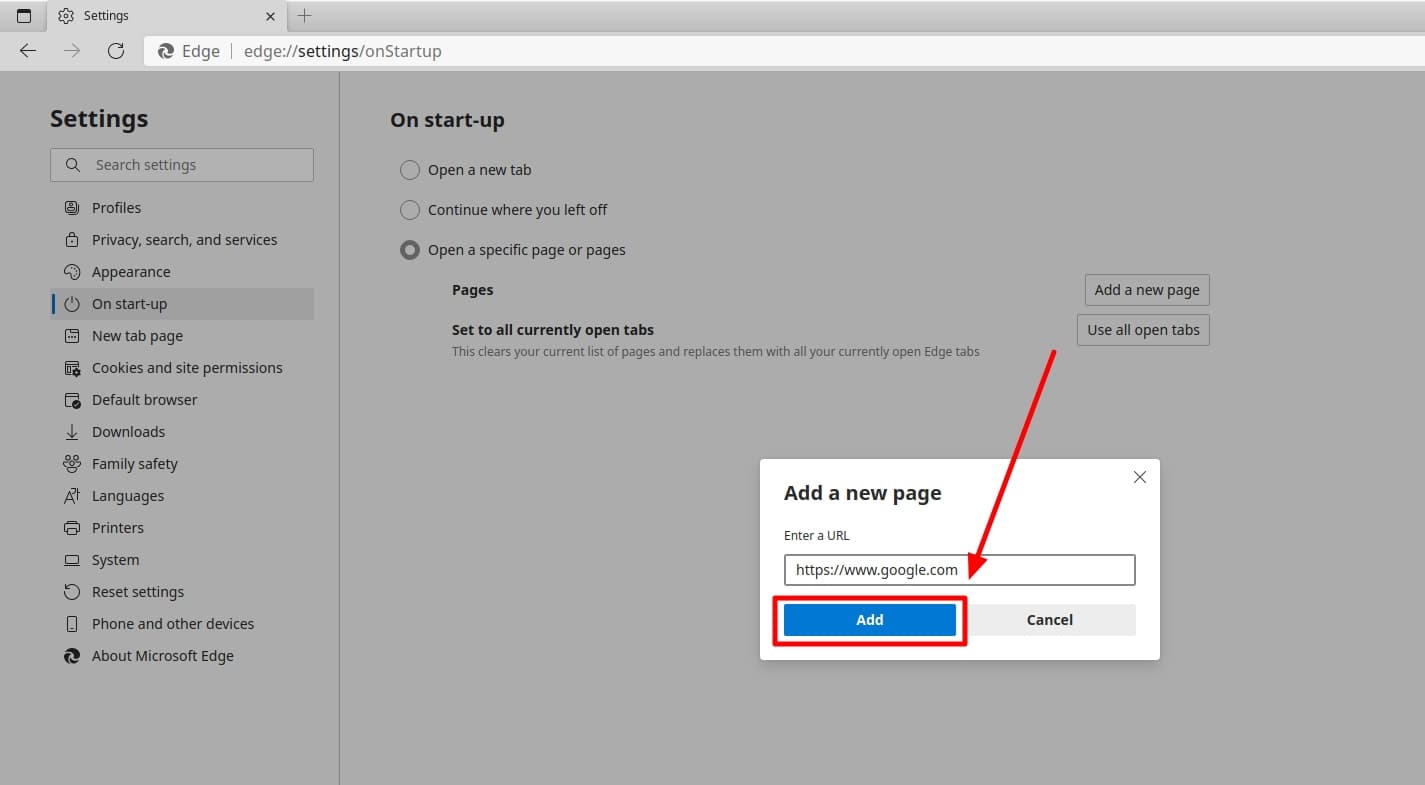
Task: Go to Cookies and site permissions
Action: 186,367
